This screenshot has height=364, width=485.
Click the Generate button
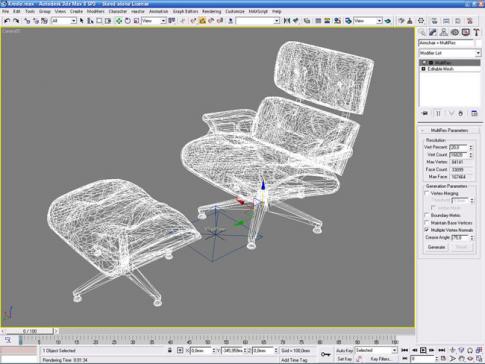tap(436, 247)
